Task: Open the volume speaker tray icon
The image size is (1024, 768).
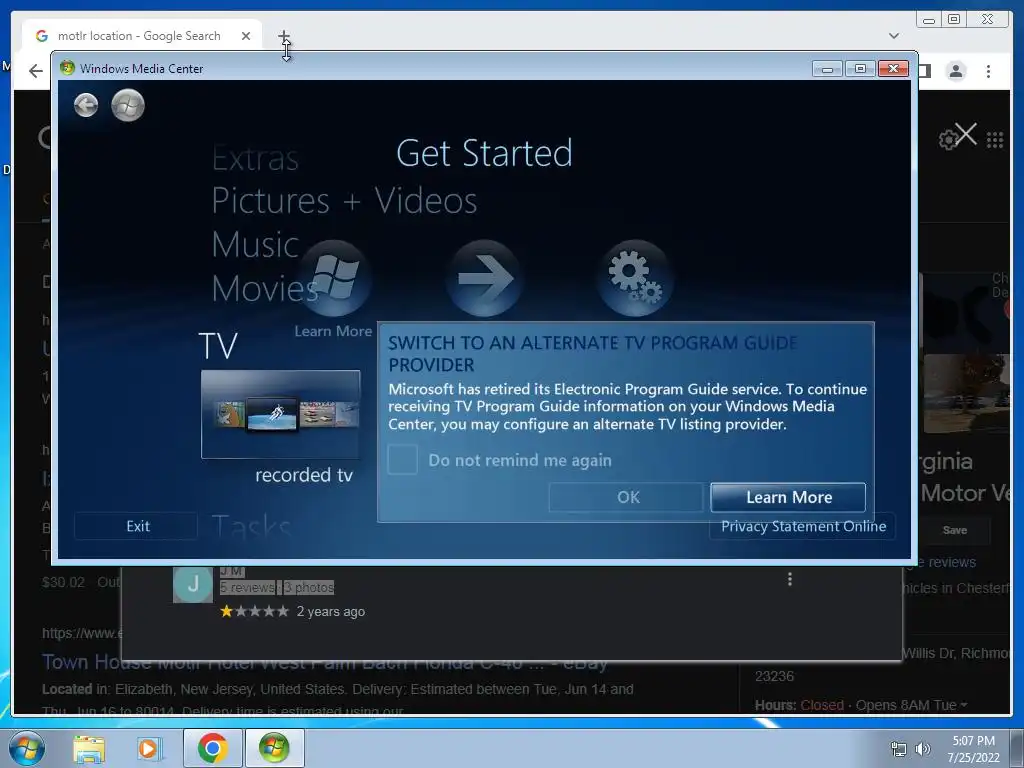Action: point(923,749)
